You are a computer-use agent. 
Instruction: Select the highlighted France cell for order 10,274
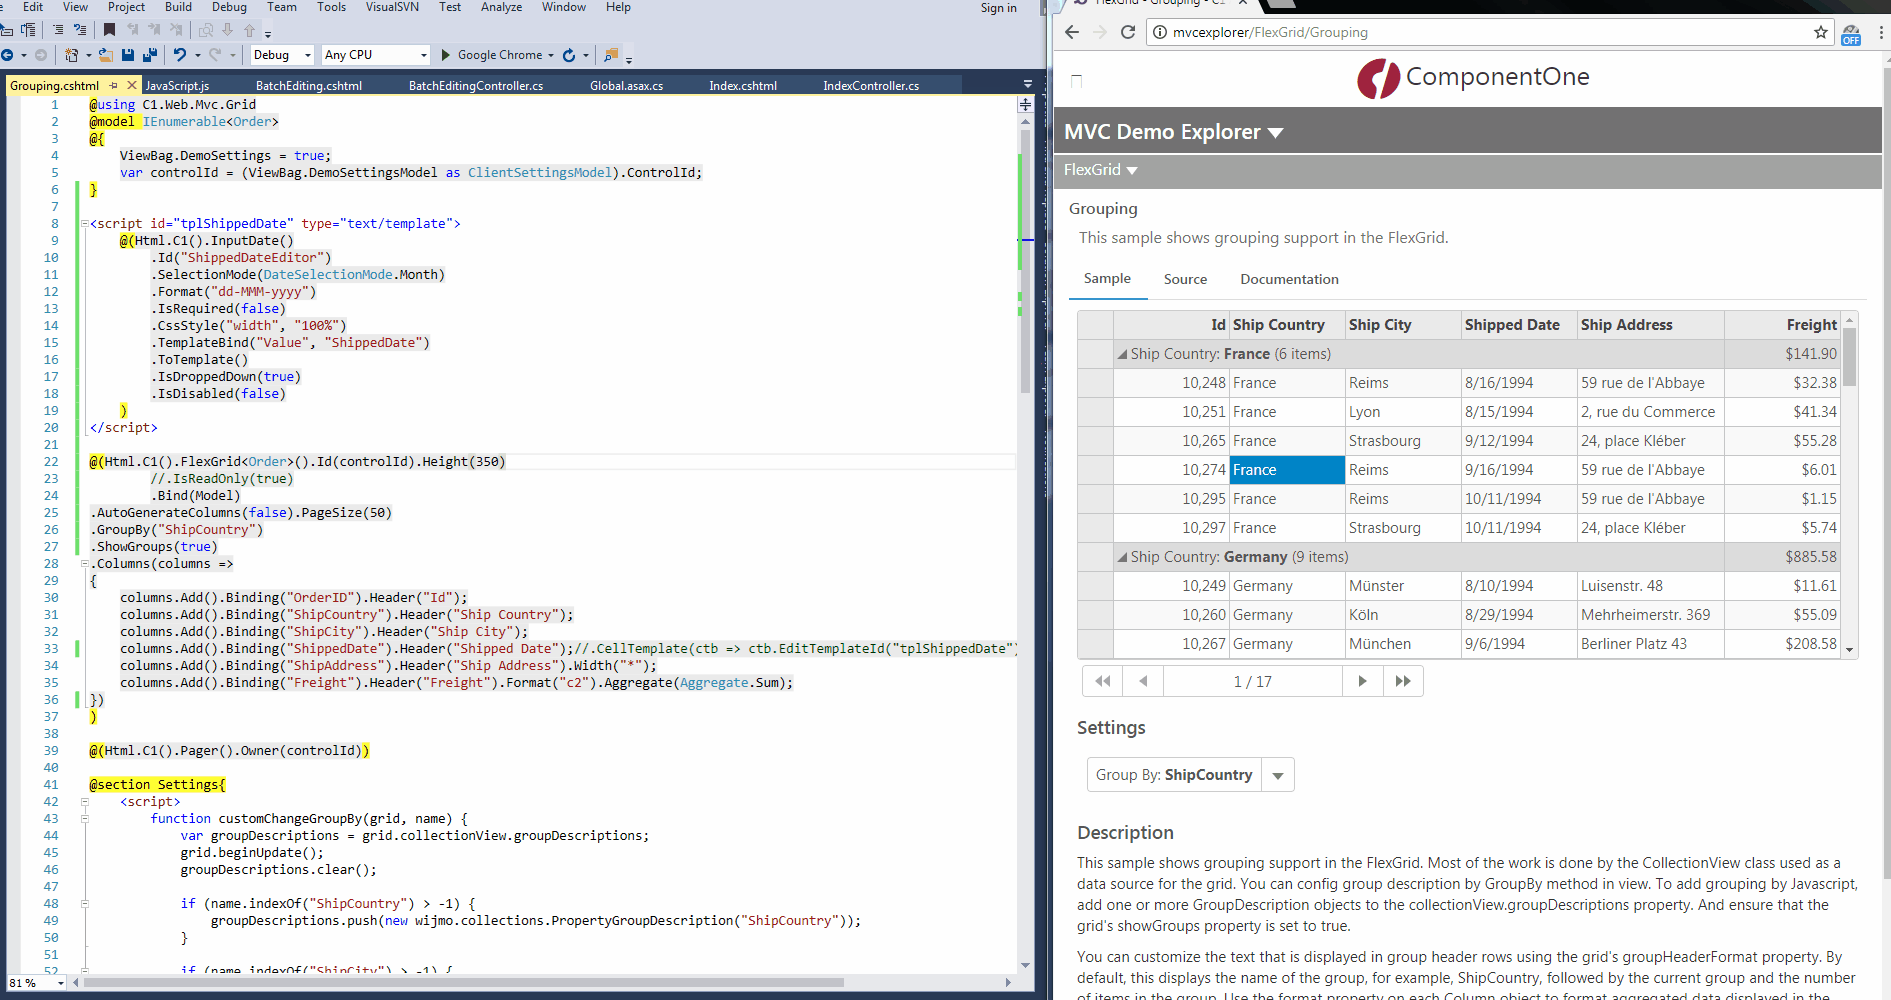click(1287, 470)
